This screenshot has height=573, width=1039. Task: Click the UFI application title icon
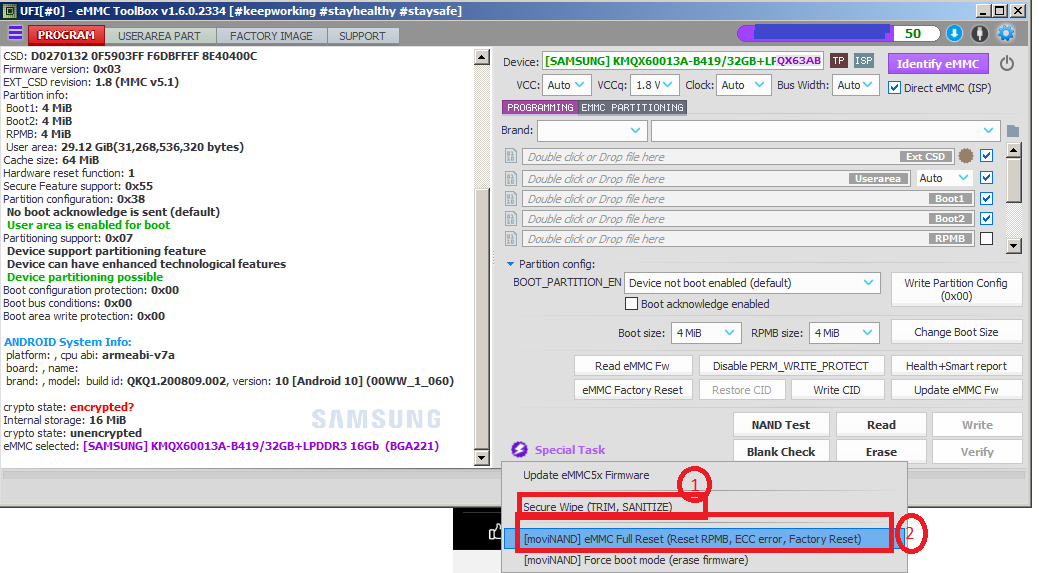(x=9, y=11)
